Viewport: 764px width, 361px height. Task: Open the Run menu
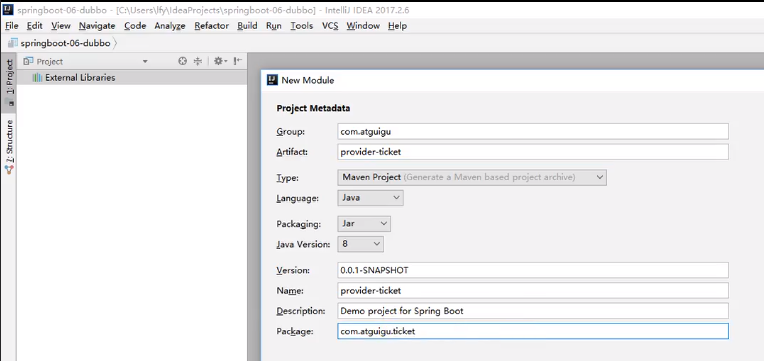274,26
